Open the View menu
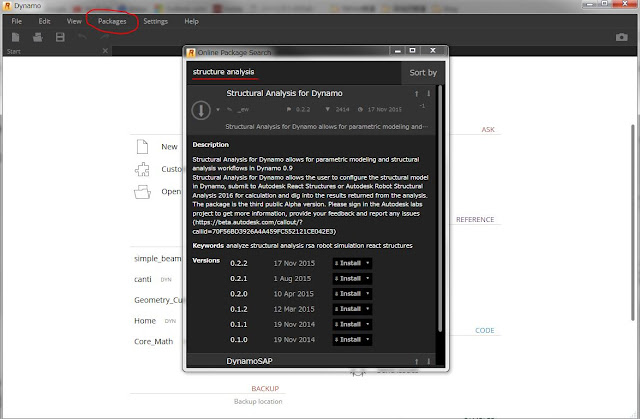 coord(74,21)
